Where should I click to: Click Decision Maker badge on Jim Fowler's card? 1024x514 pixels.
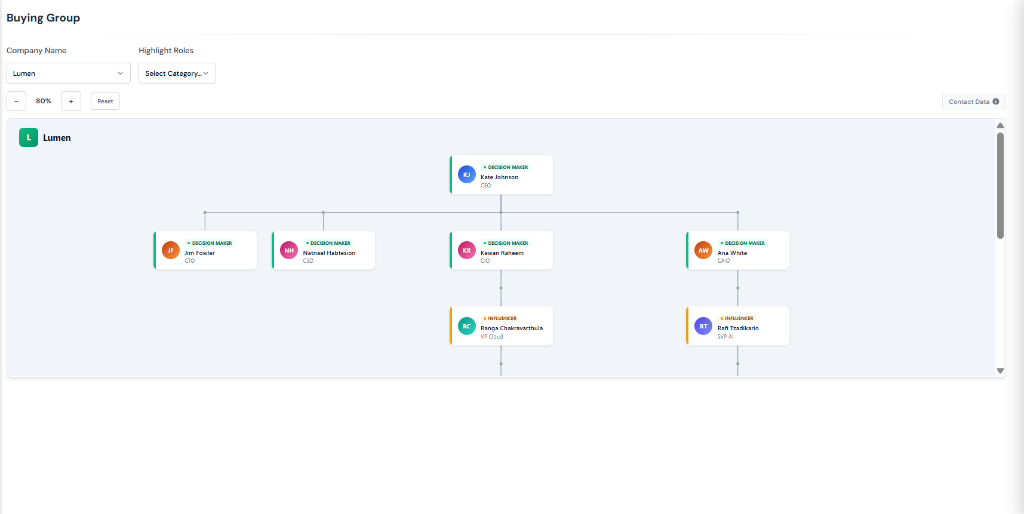click(x=210, y=243)
